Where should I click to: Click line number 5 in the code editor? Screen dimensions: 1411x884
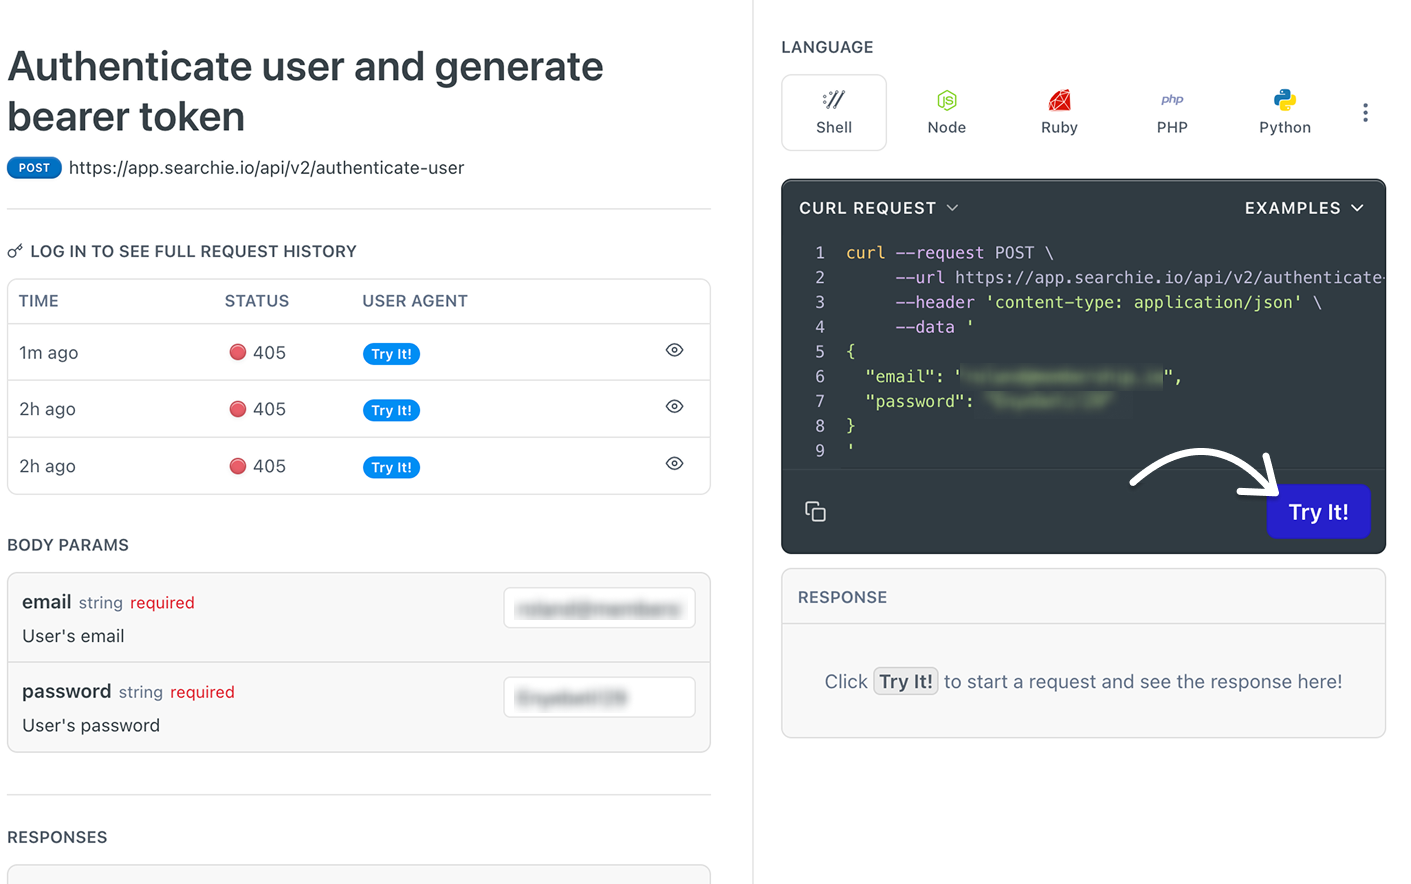(820, 351)
